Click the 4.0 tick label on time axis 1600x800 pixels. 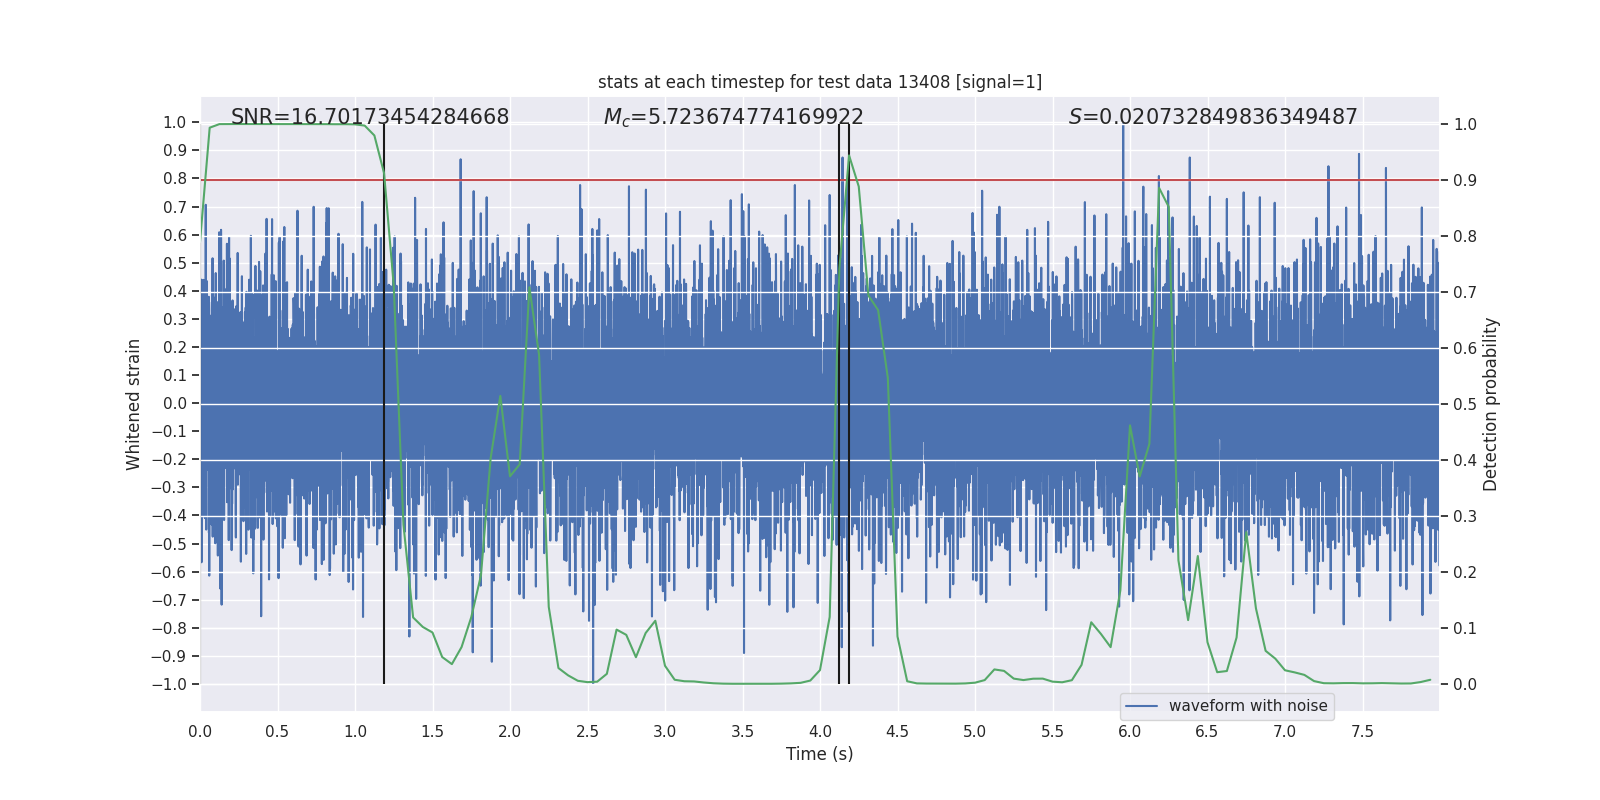click(x=820, y=731)
